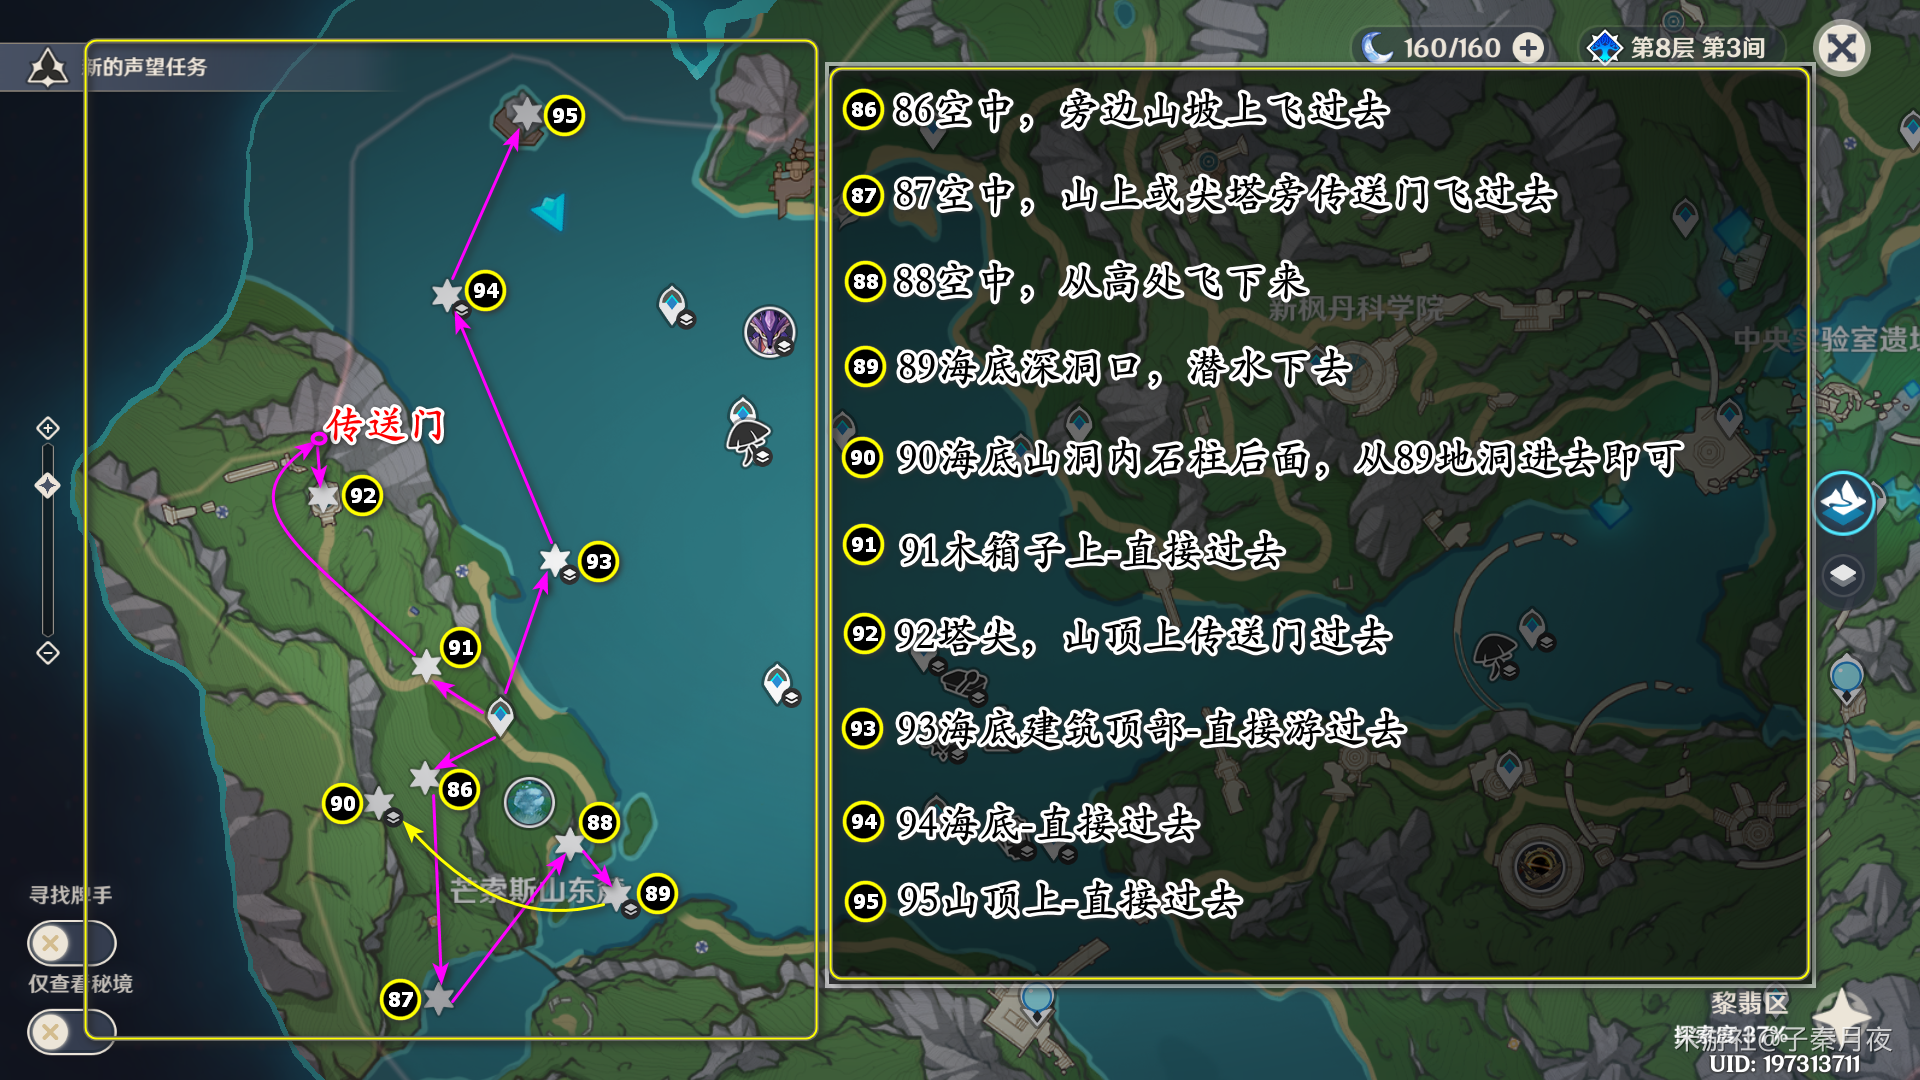Viewport: 1920px width, 1080px height.
Task: Select the purple boss icon in the sea
Action: click(769, 332)
